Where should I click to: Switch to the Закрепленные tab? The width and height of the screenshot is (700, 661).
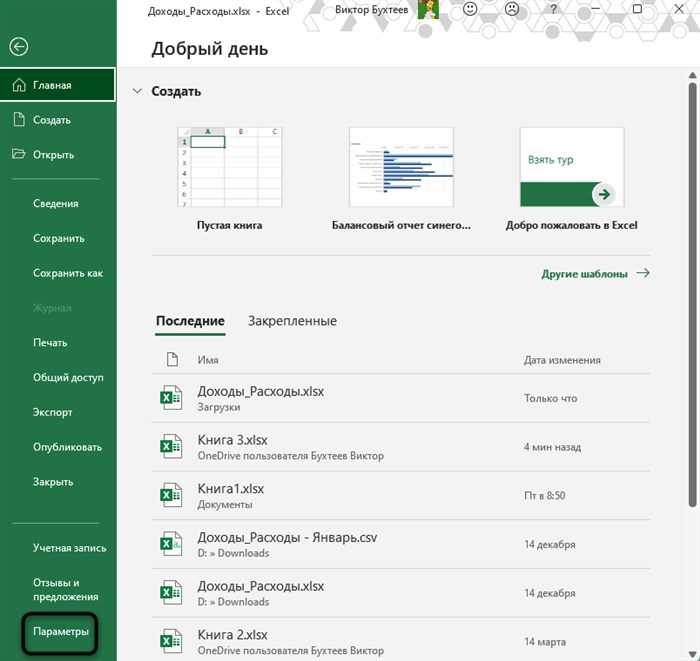[x=292, y=321]
